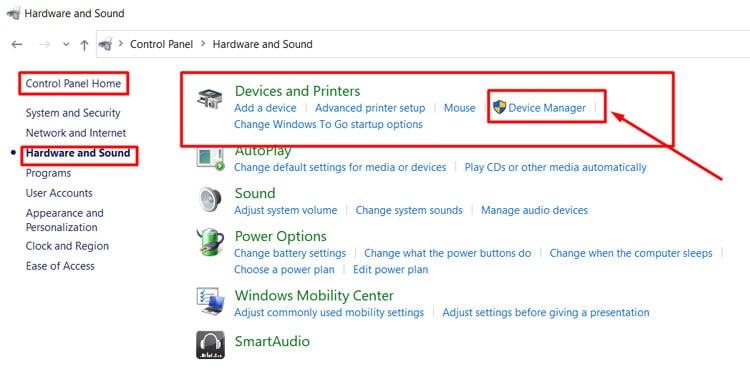Open Adjust settings before giving a presentation

pyautogui.click(x=546, y=312)
